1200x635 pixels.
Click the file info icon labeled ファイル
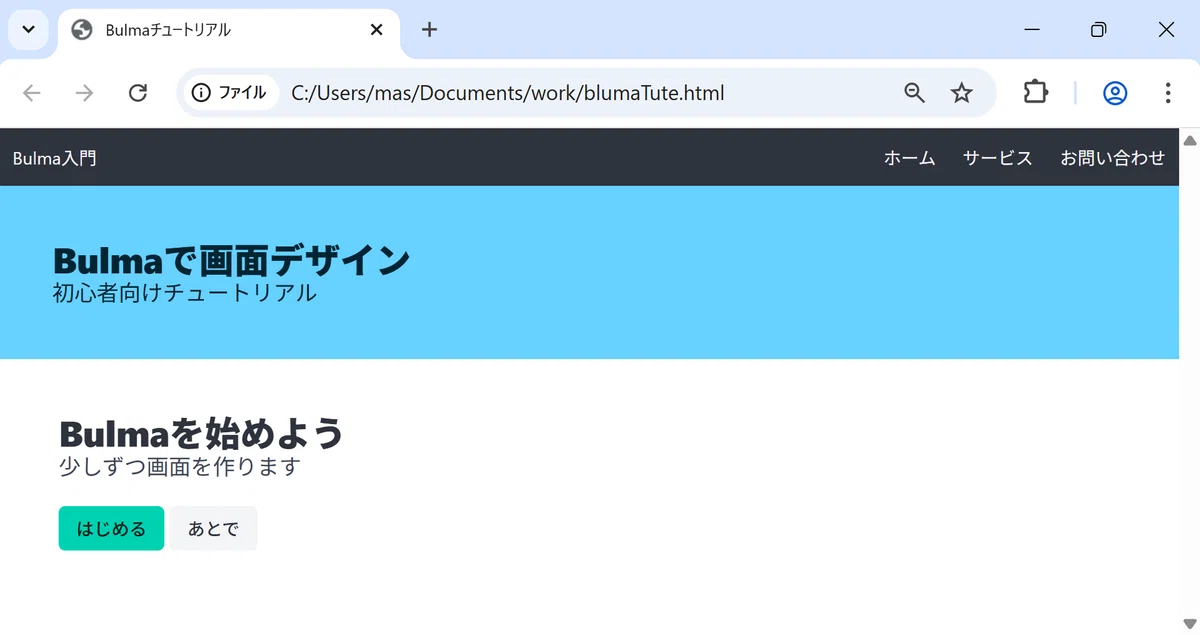point(229,93)
